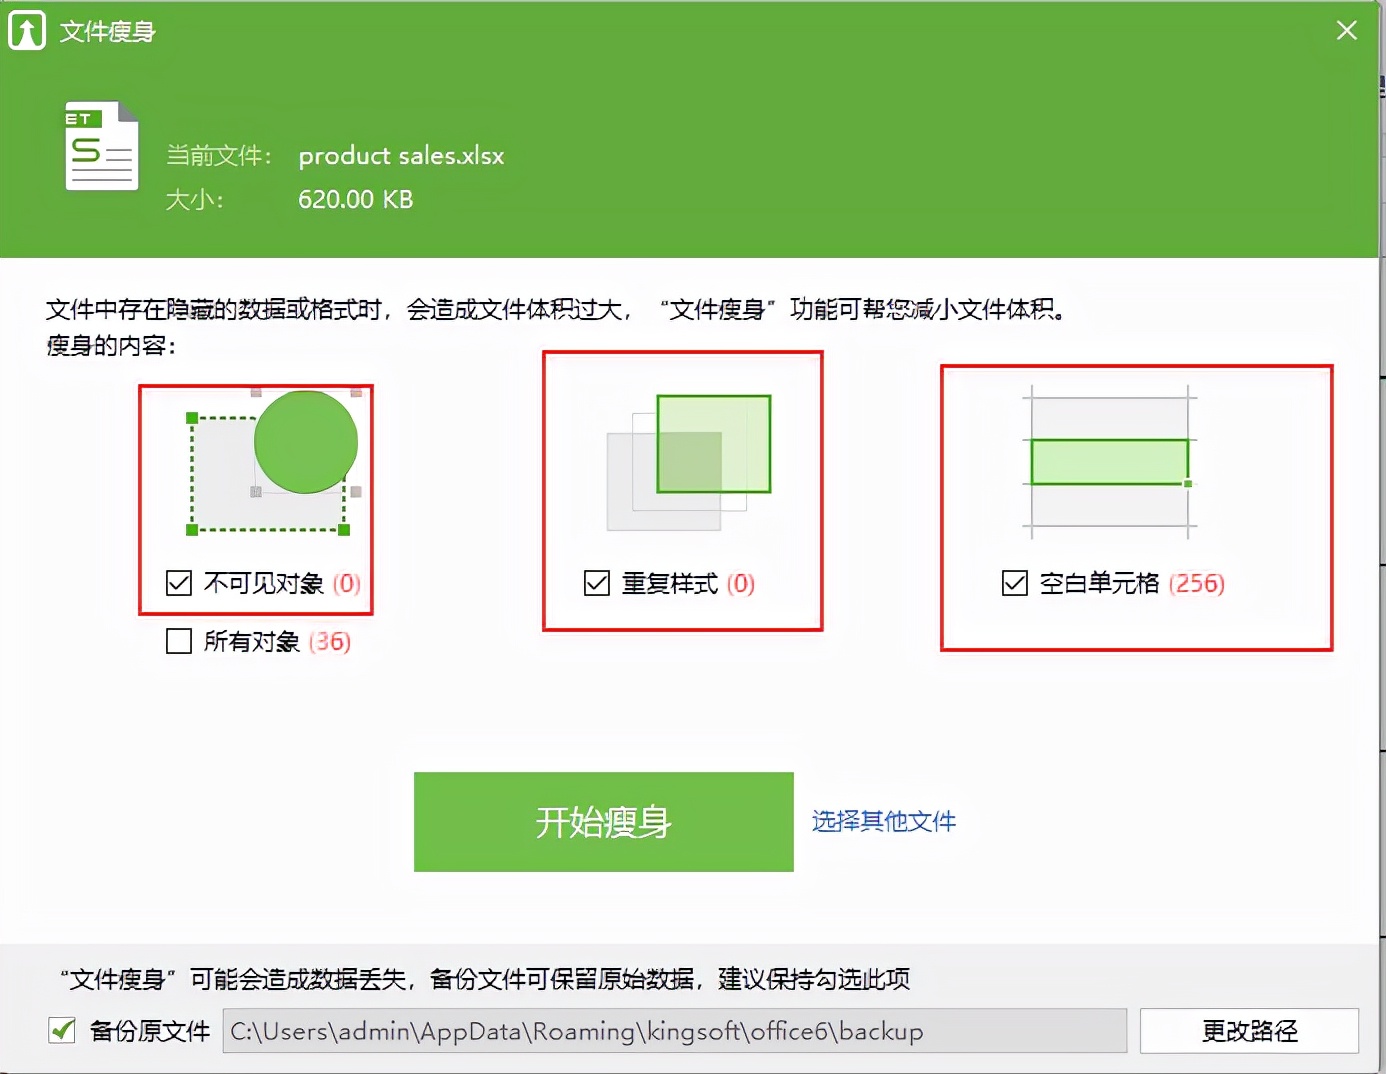The image size is (1386, 1074).
Task: Disable the 备份原文件 backup checkbox
Action: [61, 1030]
